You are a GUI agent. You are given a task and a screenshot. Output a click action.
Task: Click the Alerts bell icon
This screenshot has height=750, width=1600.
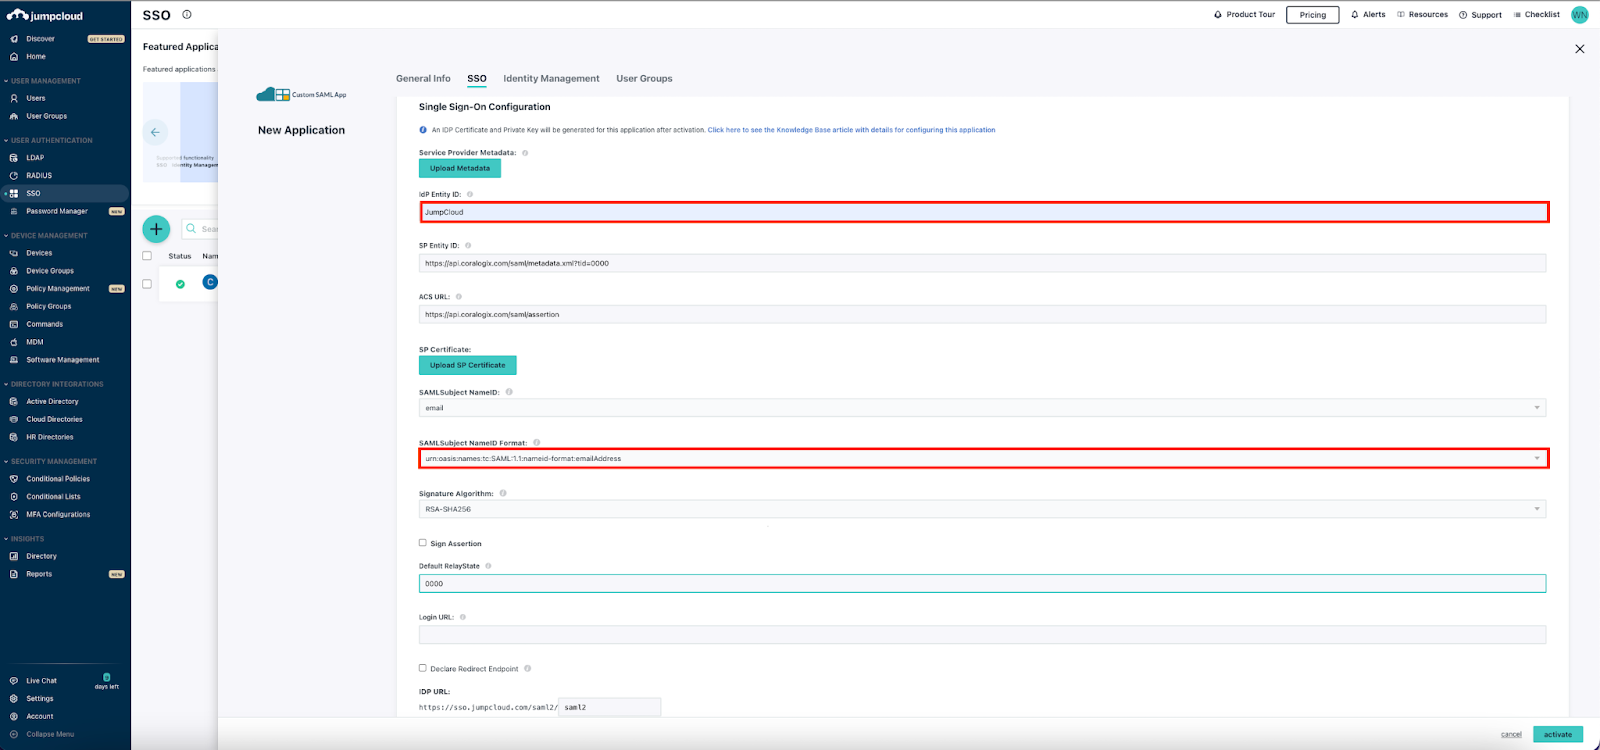tap(1355, 15)
